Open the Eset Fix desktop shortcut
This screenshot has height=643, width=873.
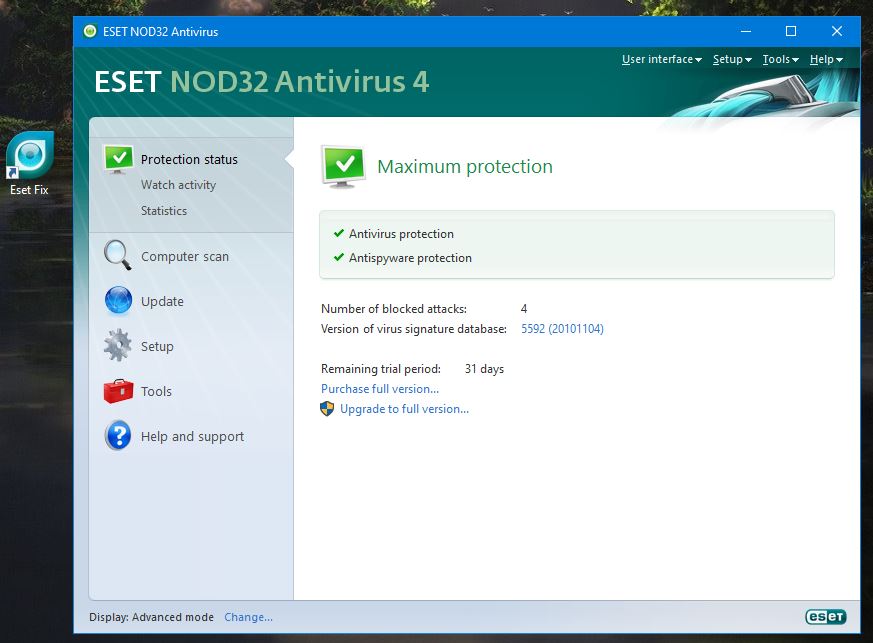tap(30, 163)
